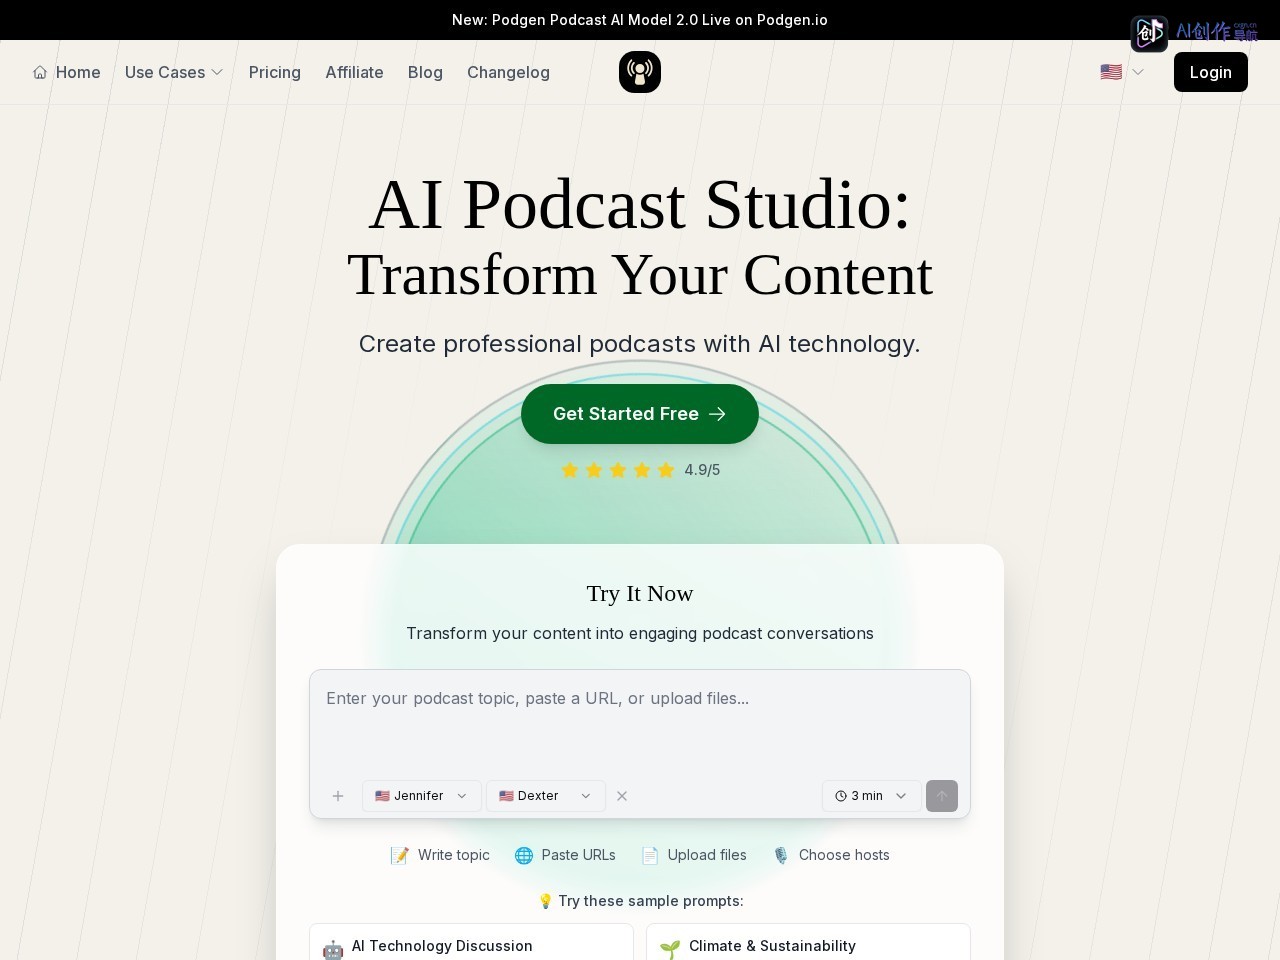
Task: Click the Login button
Action: [x=1211, y=72]
